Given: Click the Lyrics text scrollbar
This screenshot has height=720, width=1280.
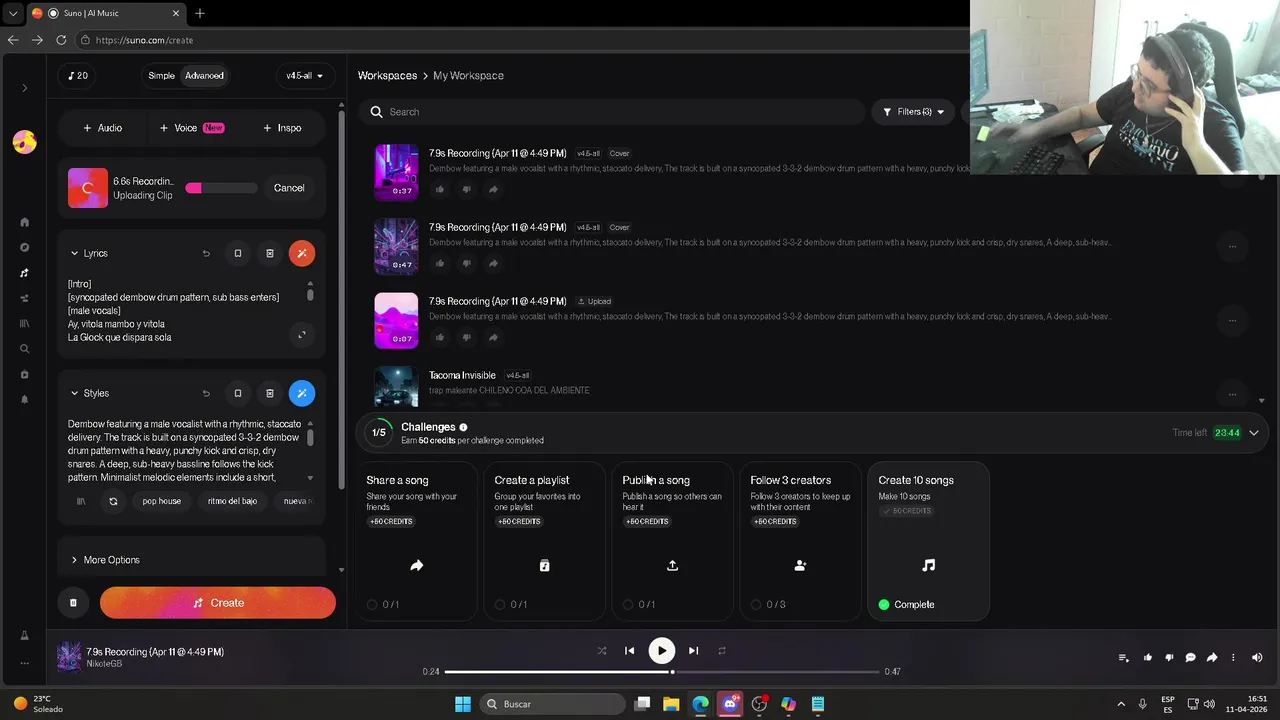Looking at the screenshot, I should coord(310,293).
